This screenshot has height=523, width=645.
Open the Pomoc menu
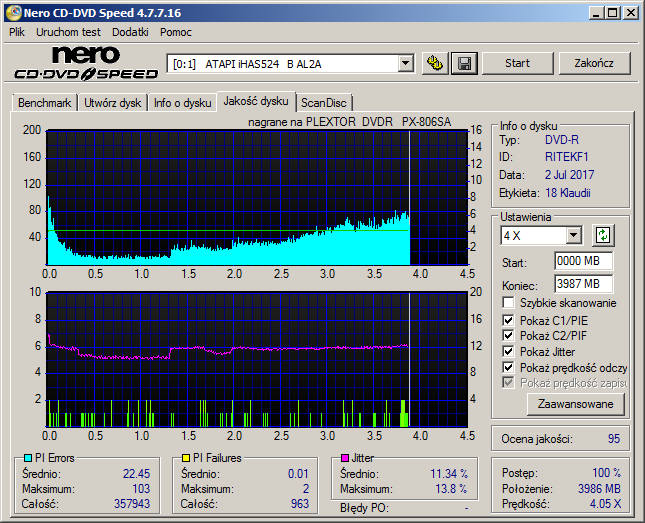click(176, 32)
